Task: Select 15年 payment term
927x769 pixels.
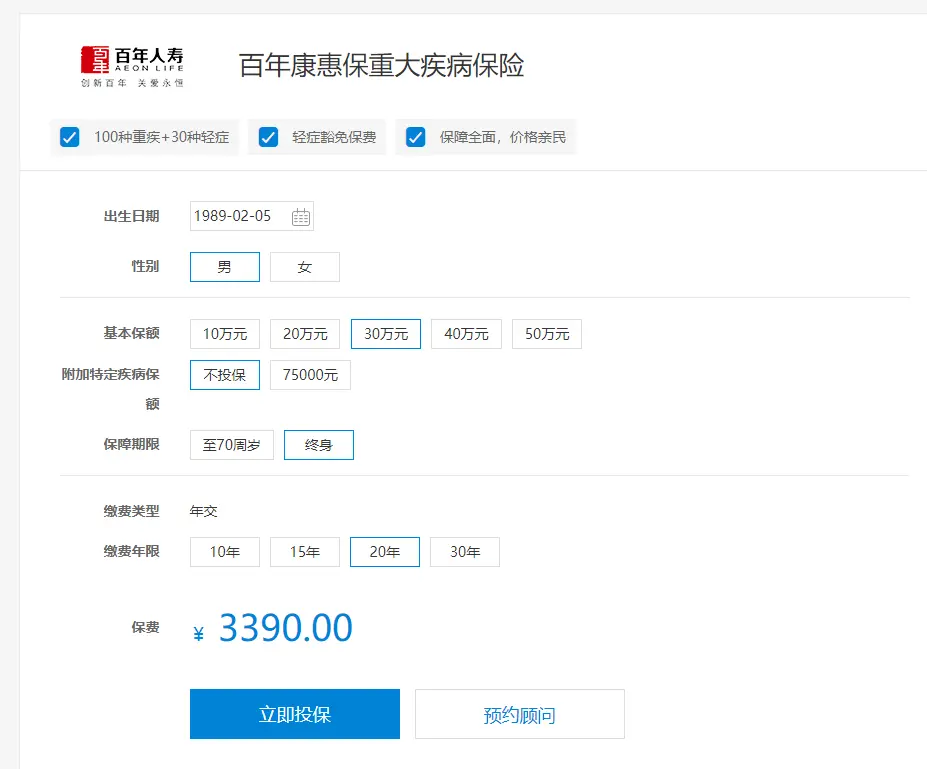Action: point(304,551)
